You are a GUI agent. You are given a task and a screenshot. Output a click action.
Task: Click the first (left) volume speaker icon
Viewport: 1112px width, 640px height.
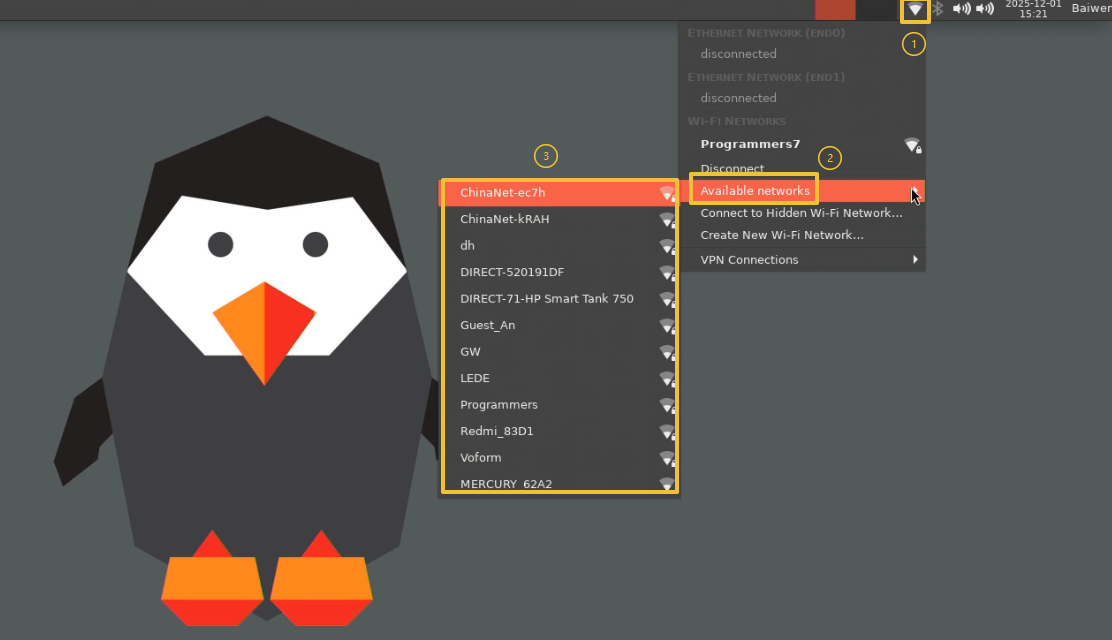pos(961,9)
